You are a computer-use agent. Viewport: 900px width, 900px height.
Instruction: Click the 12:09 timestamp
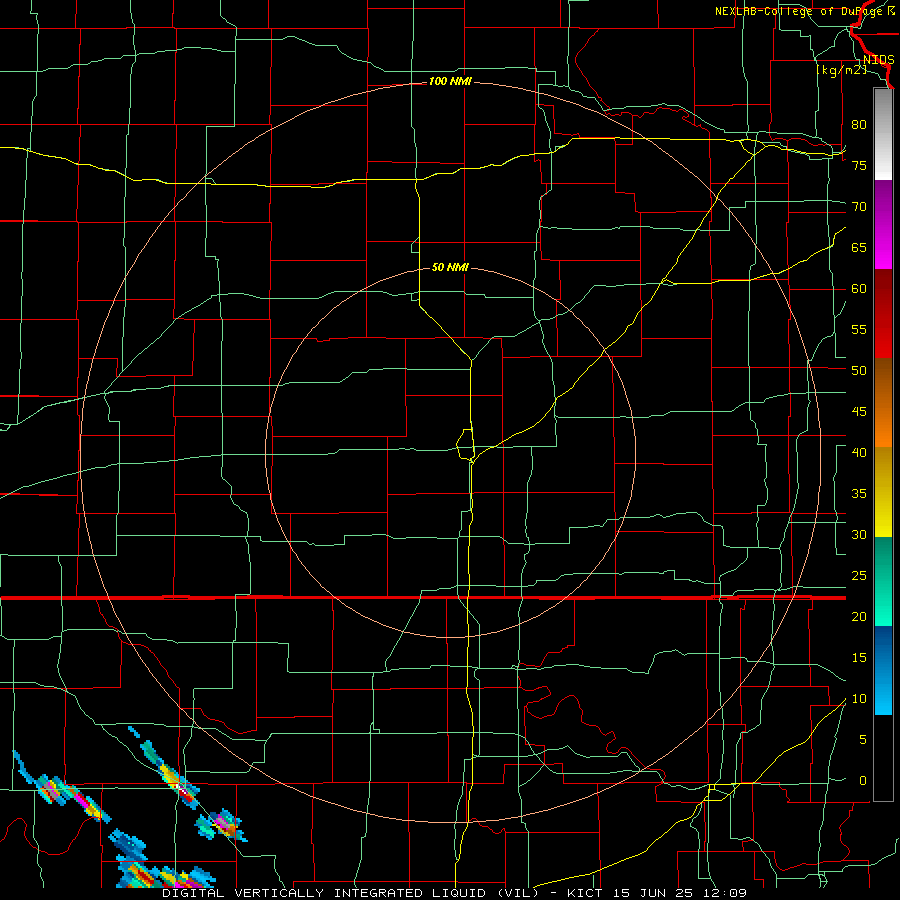(x=728, y=893)
